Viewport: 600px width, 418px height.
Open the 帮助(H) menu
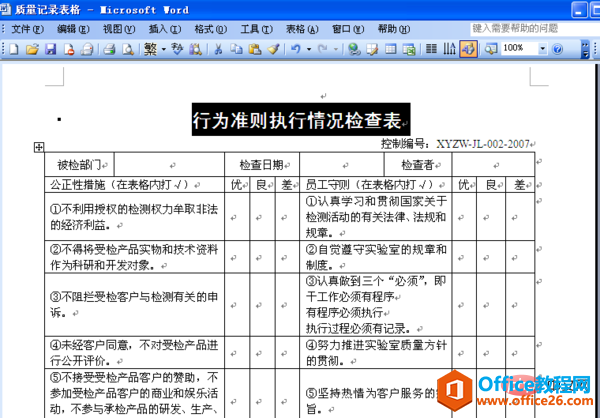pos(394,29)
